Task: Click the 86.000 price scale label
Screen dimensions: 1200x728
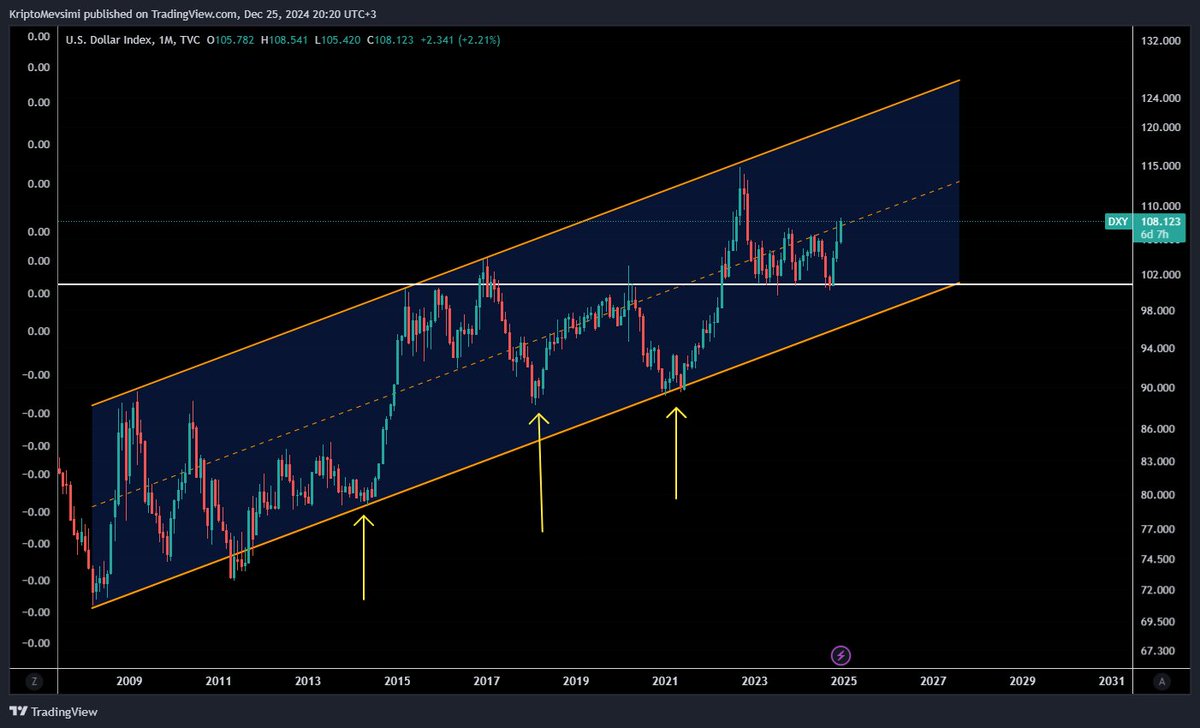Action: coord(1160,429)
